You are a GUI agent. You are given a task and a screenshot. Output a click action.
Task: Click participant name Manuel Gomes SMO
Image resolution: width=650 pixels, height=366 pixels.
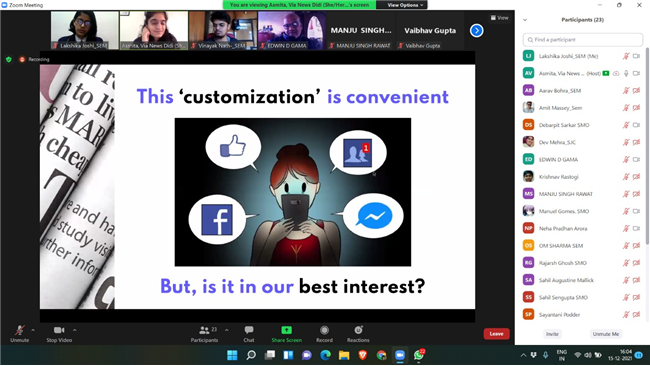(x=564, y=211)
